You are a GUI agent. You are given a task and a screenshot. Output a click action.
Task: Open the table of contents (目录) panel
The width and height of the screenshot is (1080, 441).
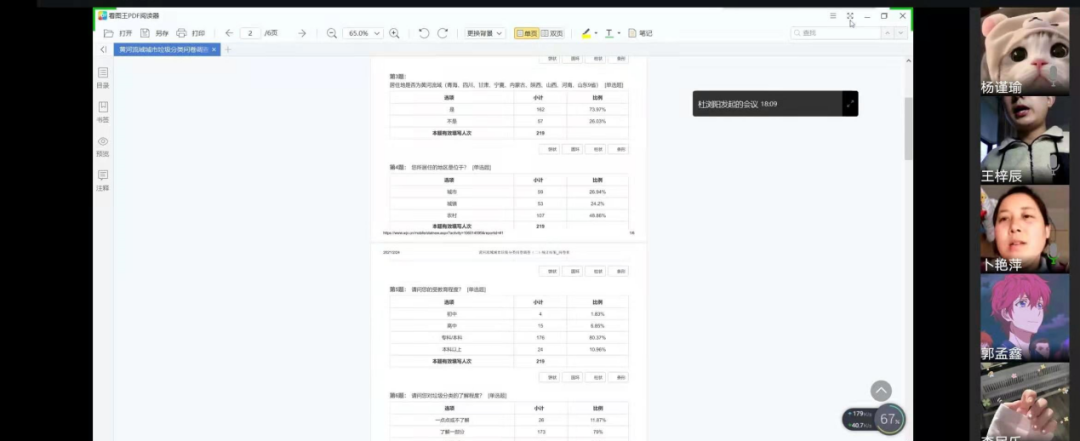pos(103,77)
